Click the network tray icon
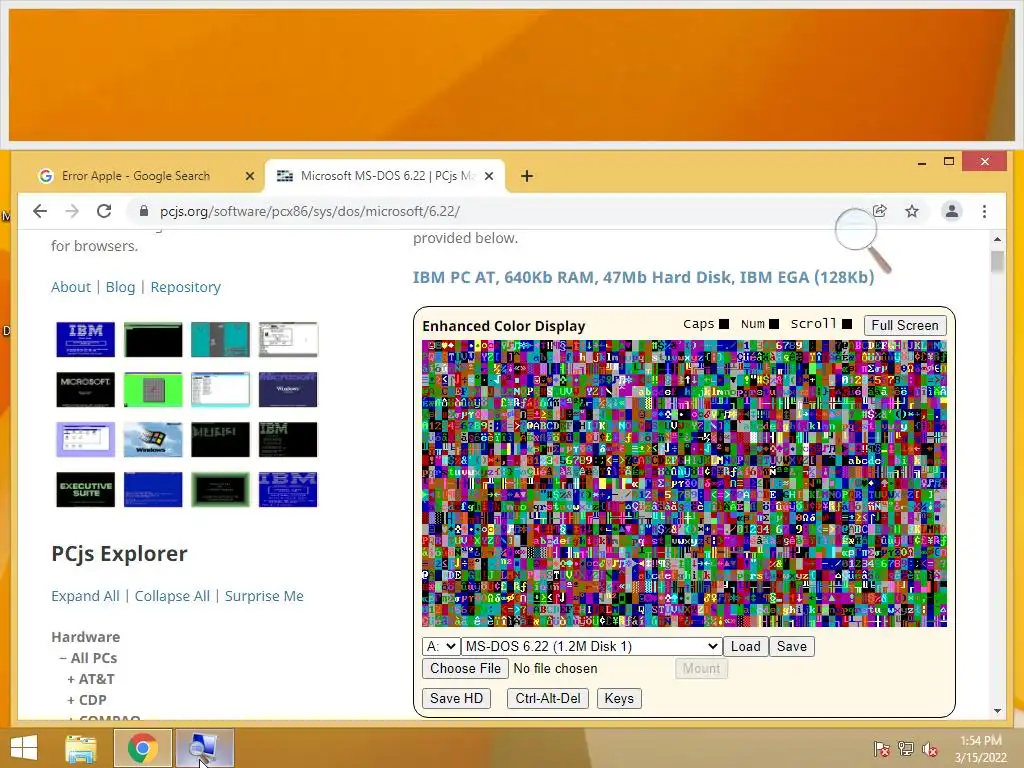Image resolution: width=1024 pixels, height=768 pixels. click(x=906, y=749)
